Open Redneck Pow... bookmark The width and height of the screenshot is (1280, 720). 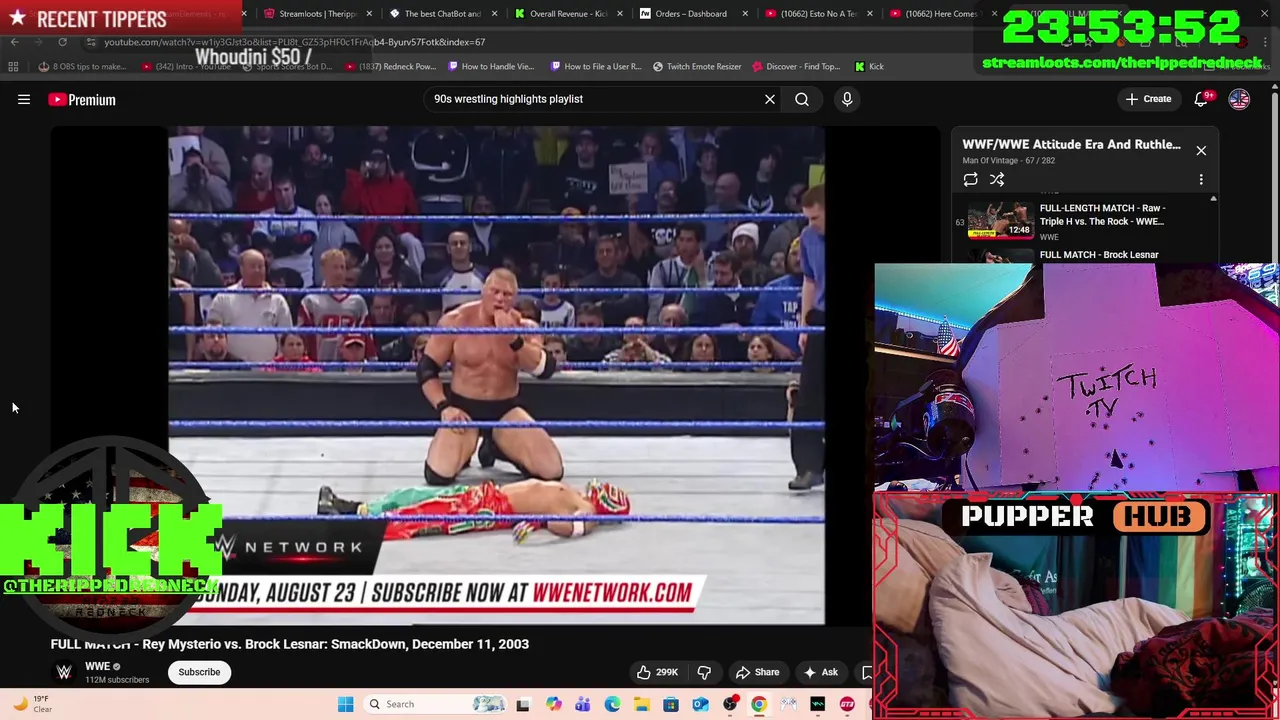point(390,67)
